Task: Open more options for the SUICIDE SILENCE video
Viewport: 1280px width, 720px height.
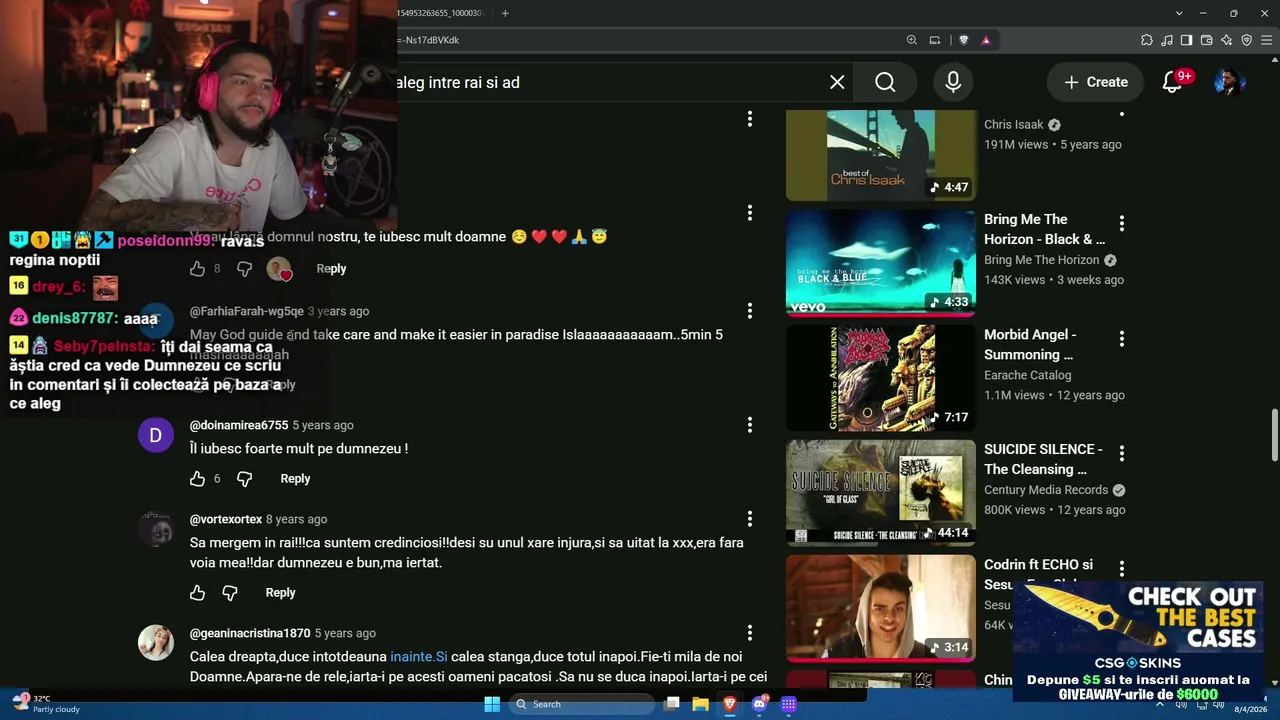Action: pos(1121,453)
